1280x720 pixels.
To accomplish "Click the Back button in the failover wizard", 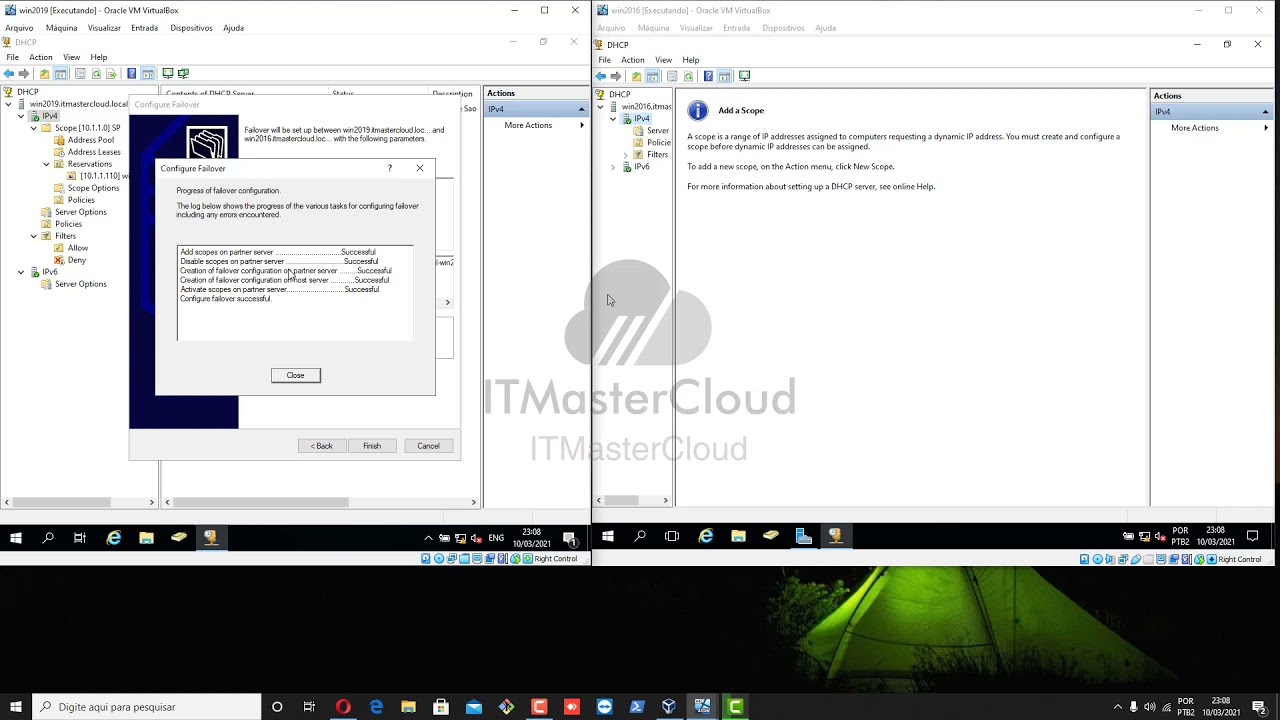I will click(x=322, y=446).
